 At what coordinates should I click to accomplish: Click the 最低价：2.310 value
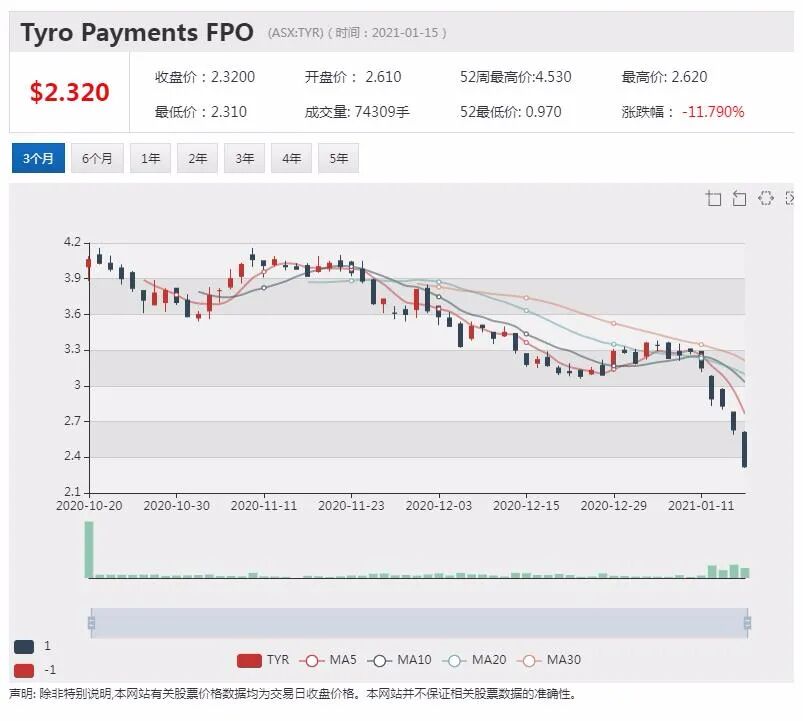(201, 112)
